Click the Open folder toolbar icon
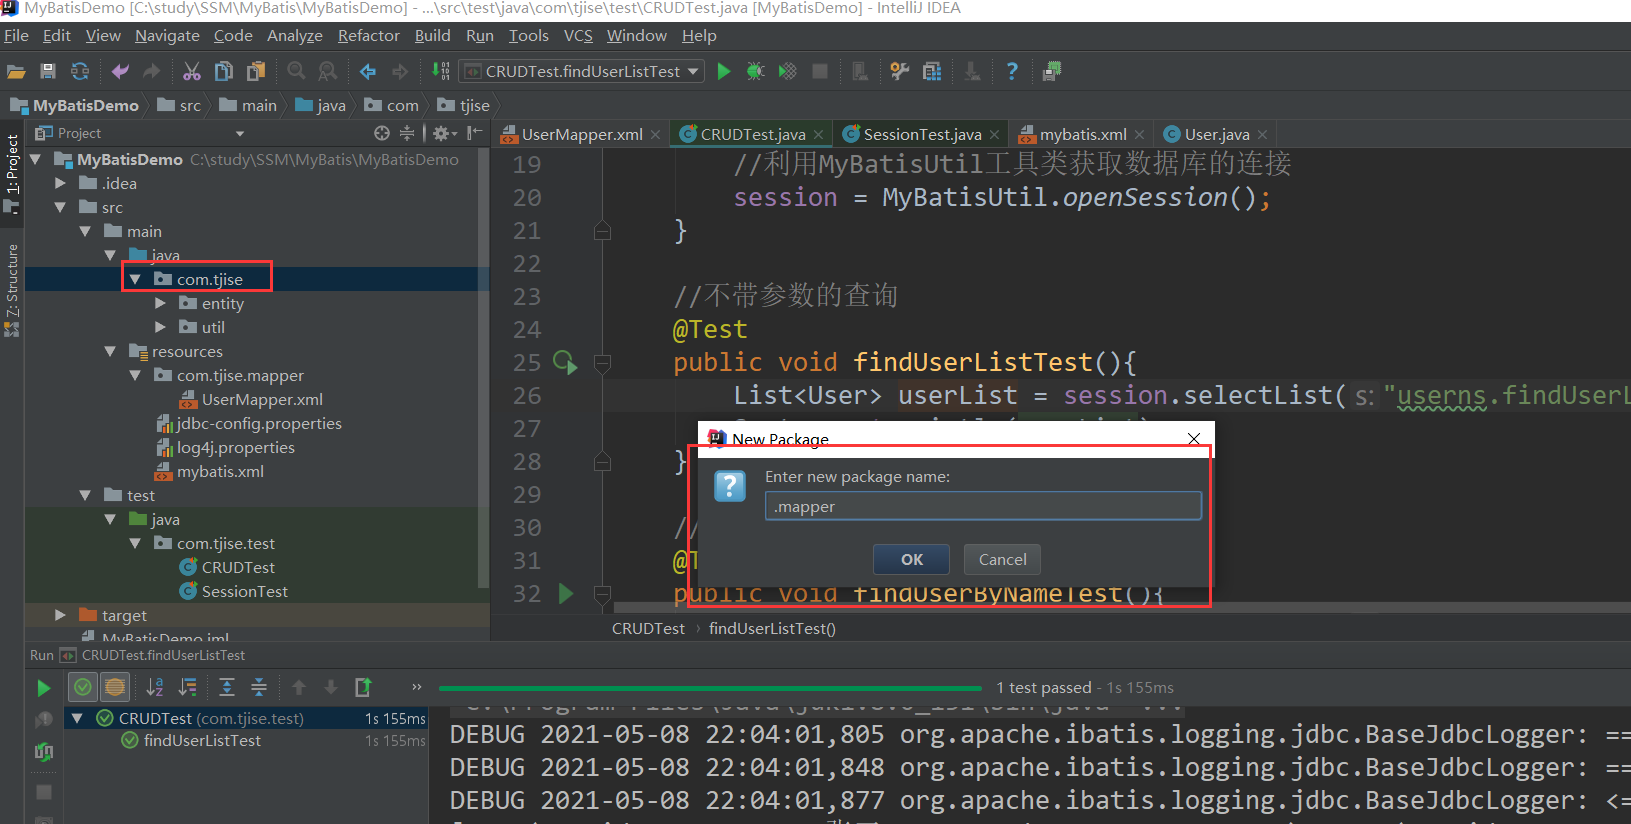1631x824 pixels. coord(16,71)
